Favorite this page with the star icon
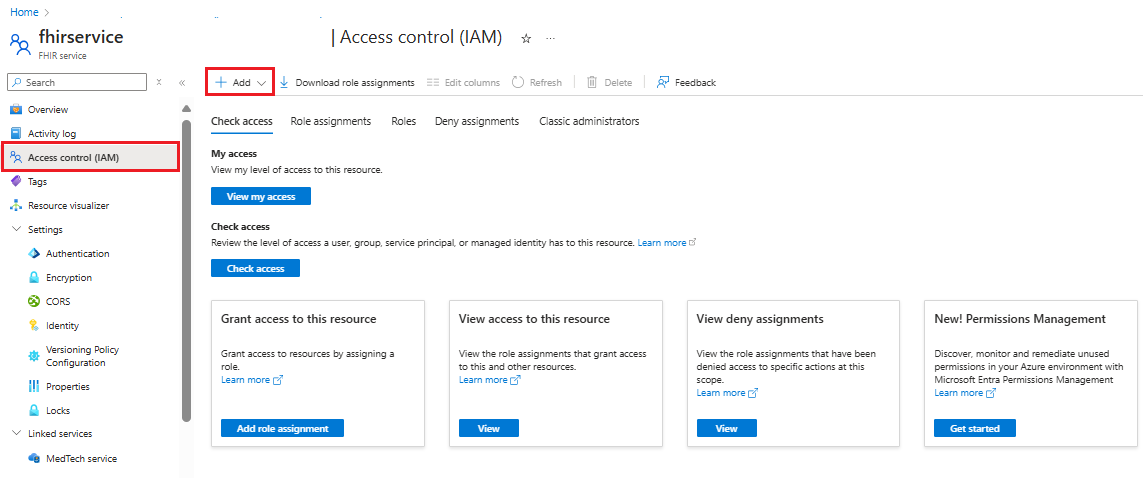This screenshot has width=1143, height=478. [x=526, y=39]
